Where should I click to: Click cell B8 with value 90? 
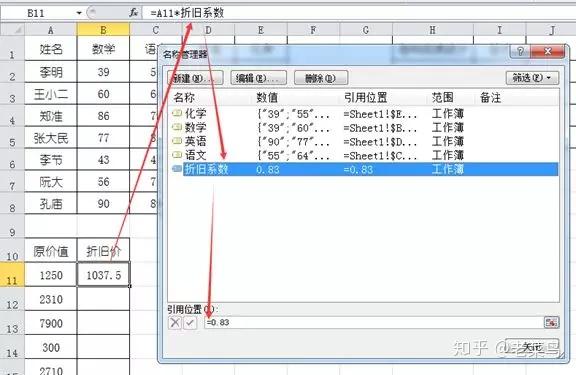[x=103, y=203]
